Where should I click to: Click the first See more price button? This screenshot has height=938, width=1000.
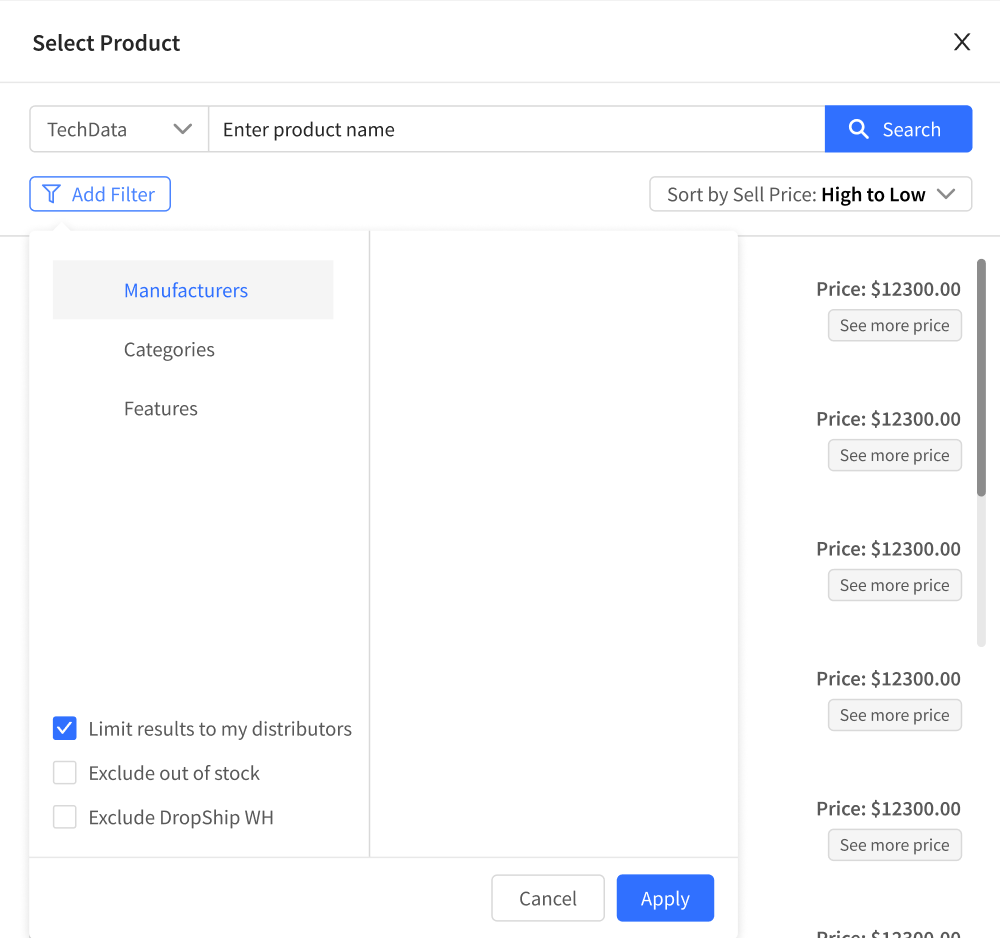pos(894,325)
